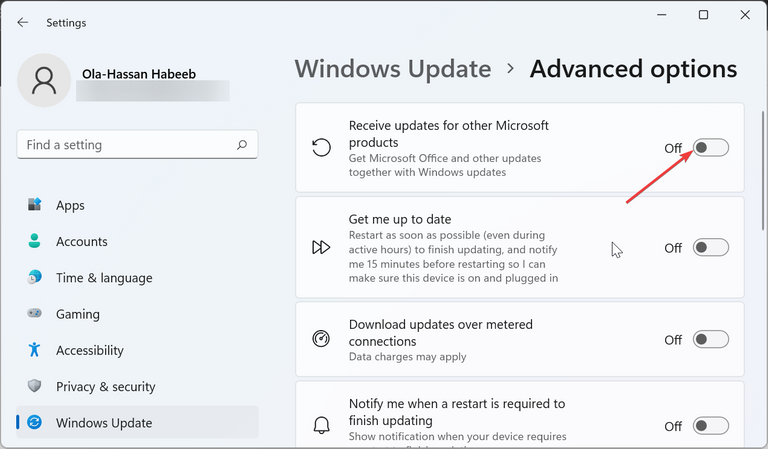Viewport: 768px width, 449px height.
Task: Open the Apps settings page
Action: 137,205
